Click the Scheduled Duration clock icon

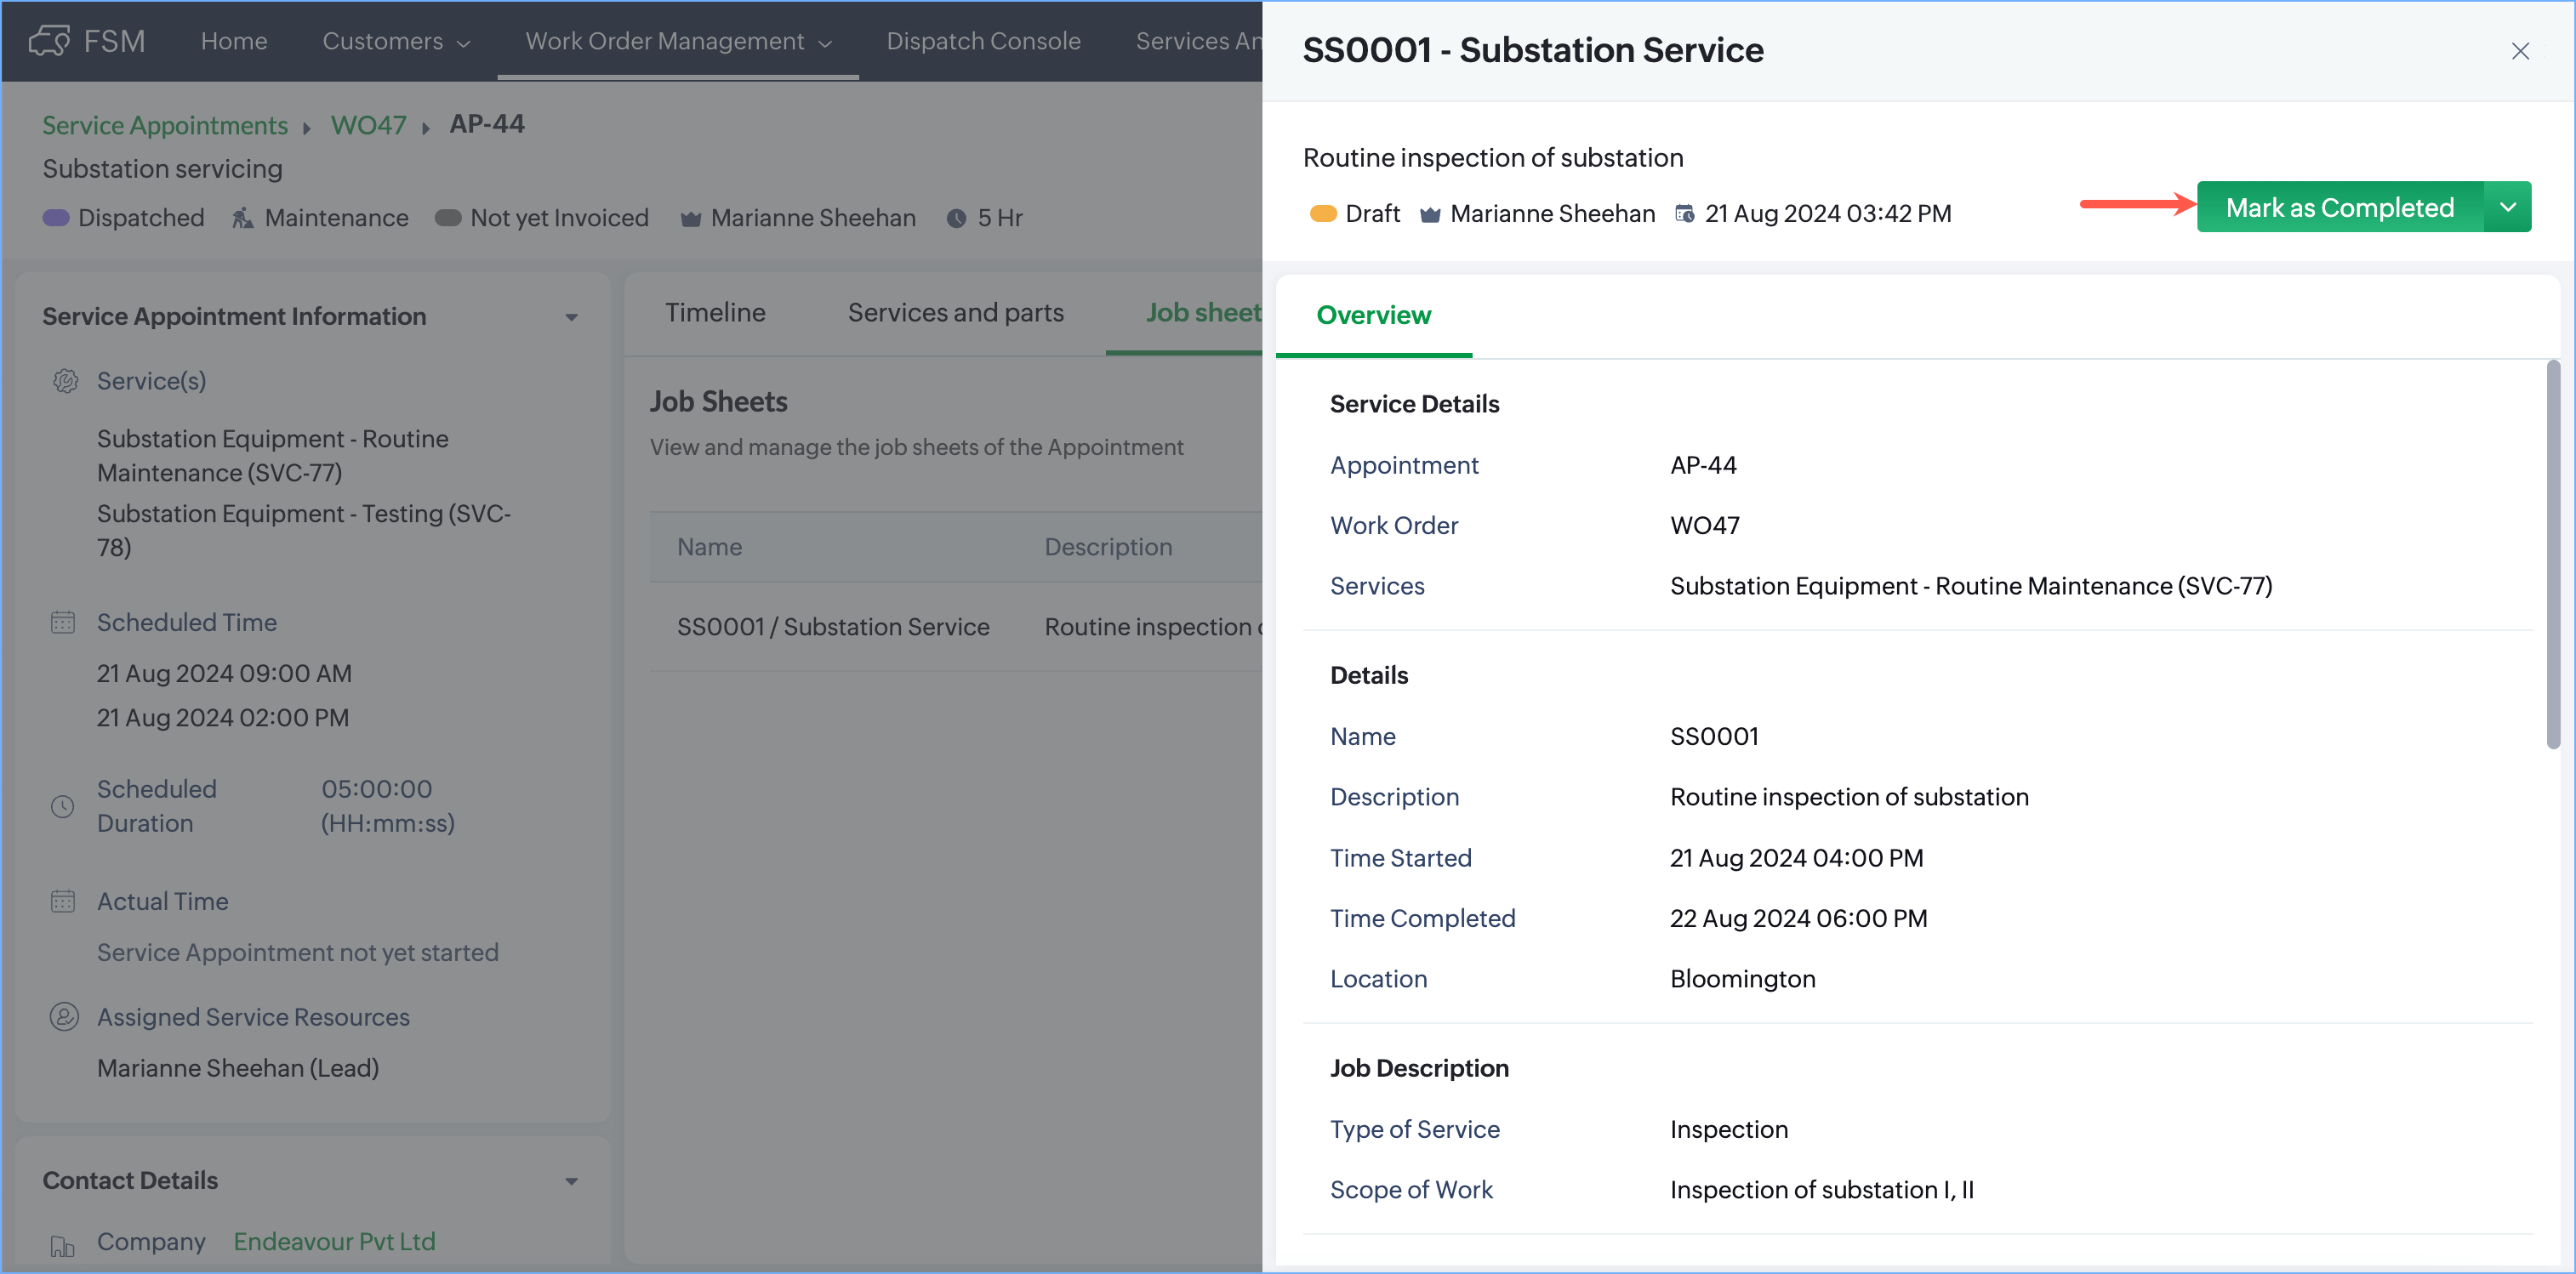pyautogui.click(x=63, y=806)
